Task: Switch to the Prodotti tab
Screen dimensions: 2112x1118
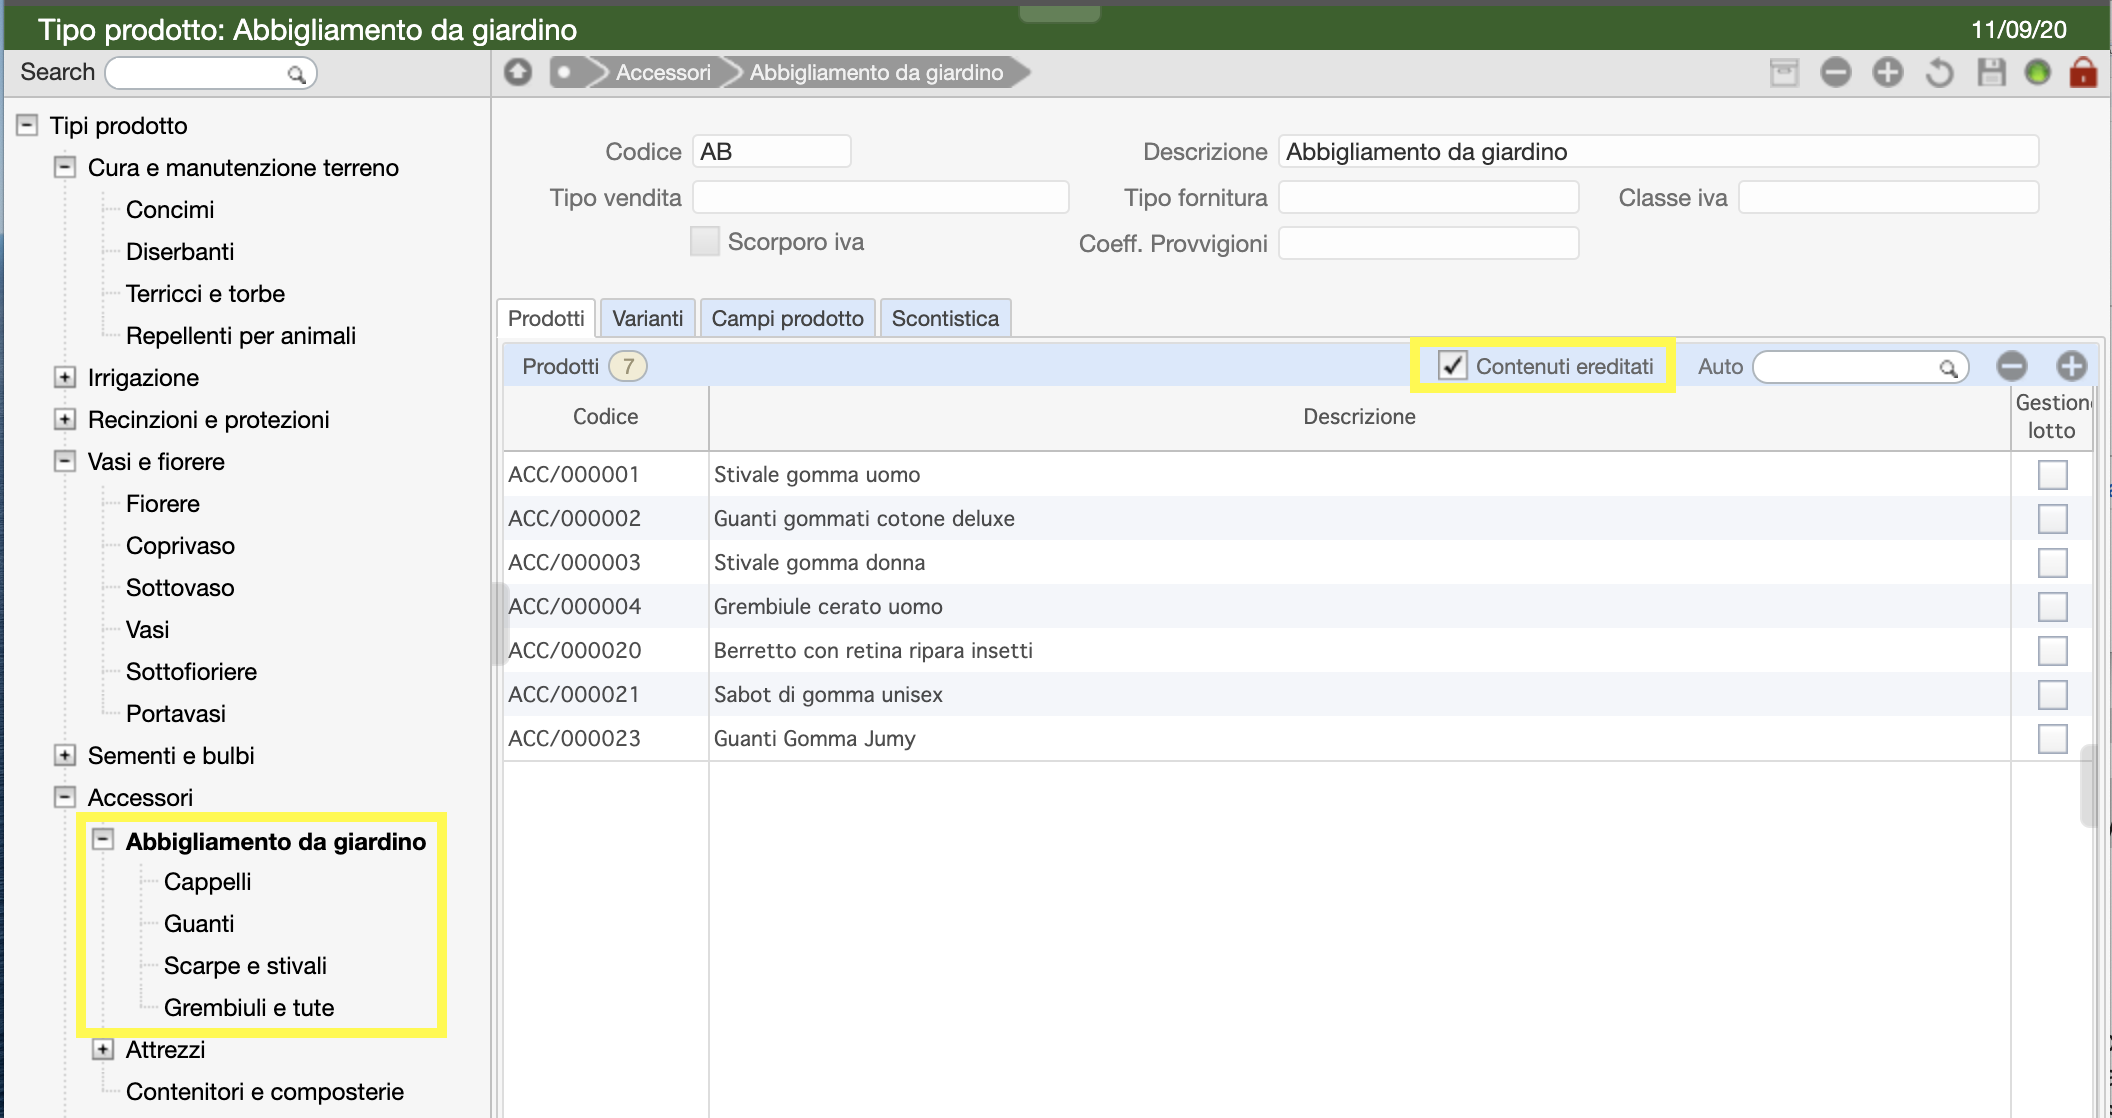Action: pos(546,318)
